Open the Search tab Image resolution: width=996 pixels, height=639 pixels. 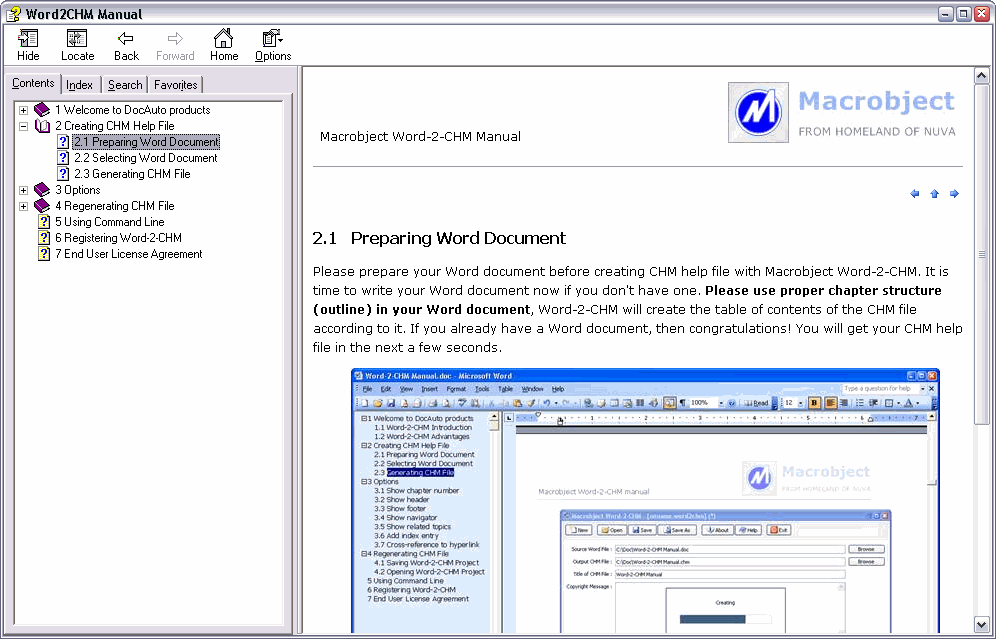point(124,85)
